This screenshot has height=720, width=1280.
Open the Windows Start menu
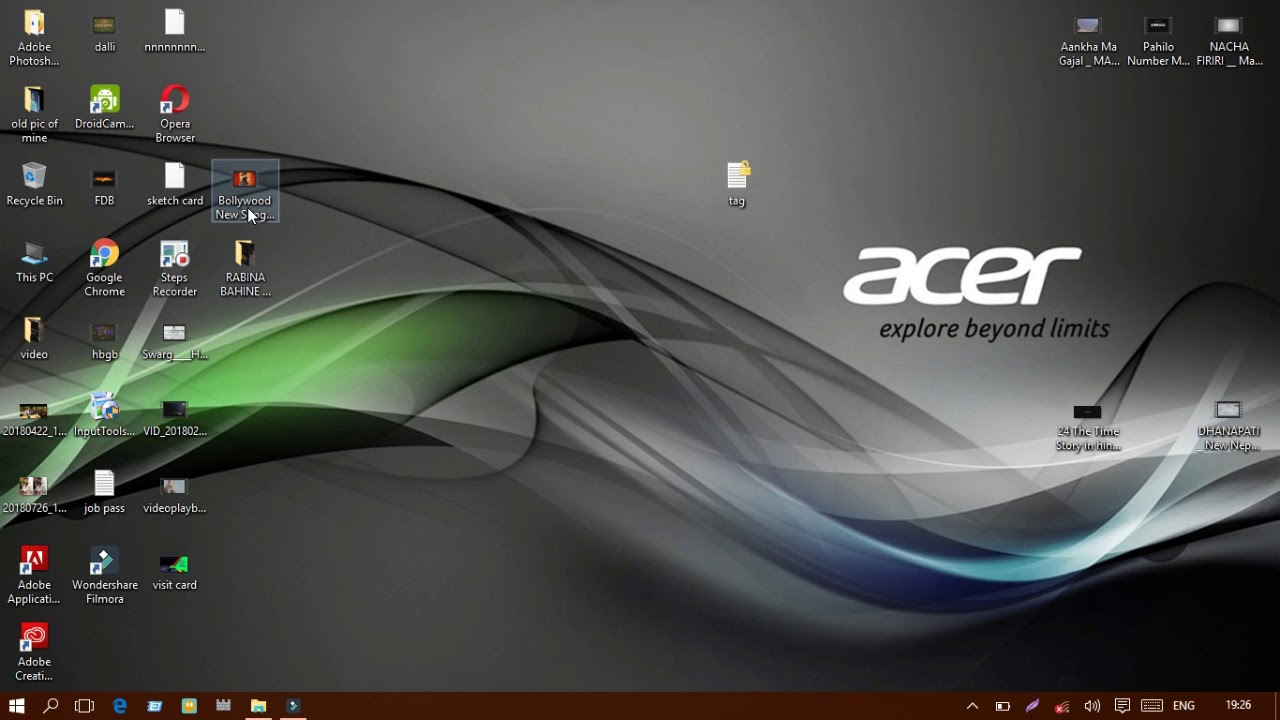pos(16,706)
